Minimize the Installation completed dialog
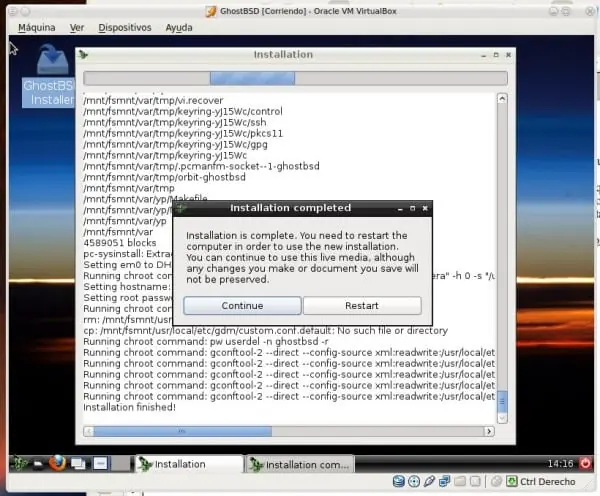This screenshot has height=496, width=600. click(x=400, y=209)
